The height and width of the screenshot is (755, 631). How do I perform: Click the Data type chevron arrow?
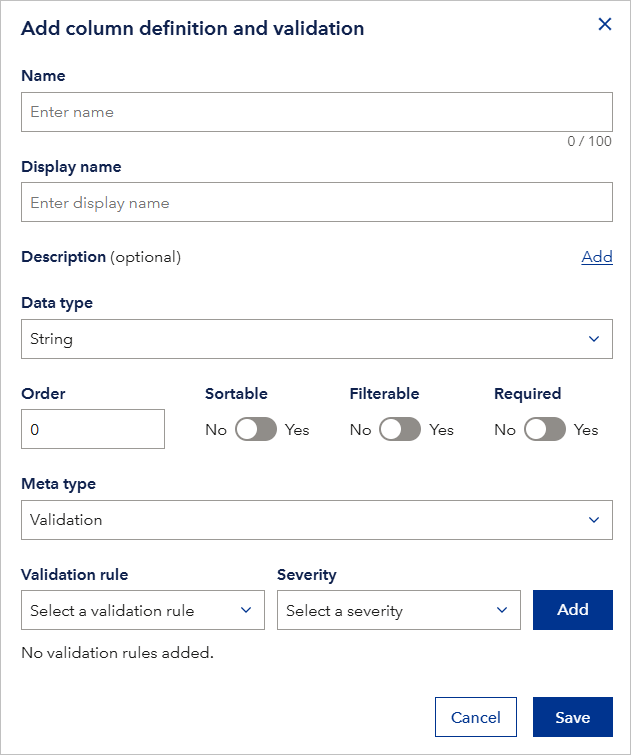594,339
